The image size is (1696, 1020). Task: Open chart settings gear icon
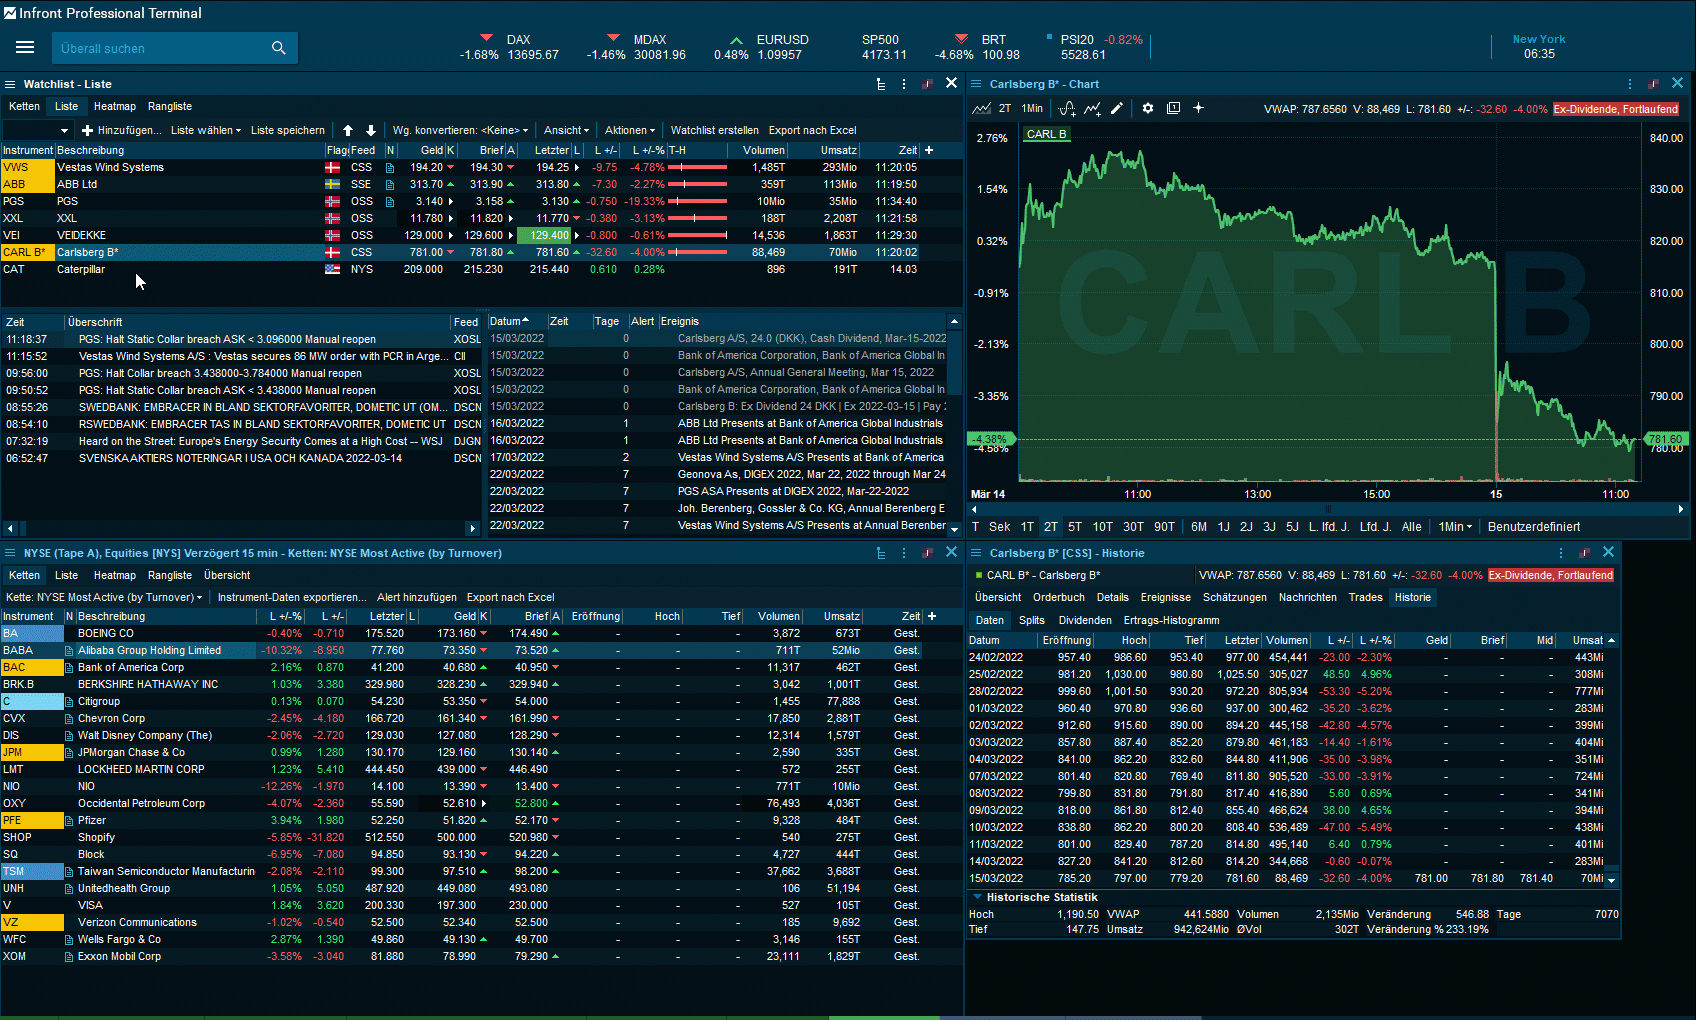click(1148, 108)
